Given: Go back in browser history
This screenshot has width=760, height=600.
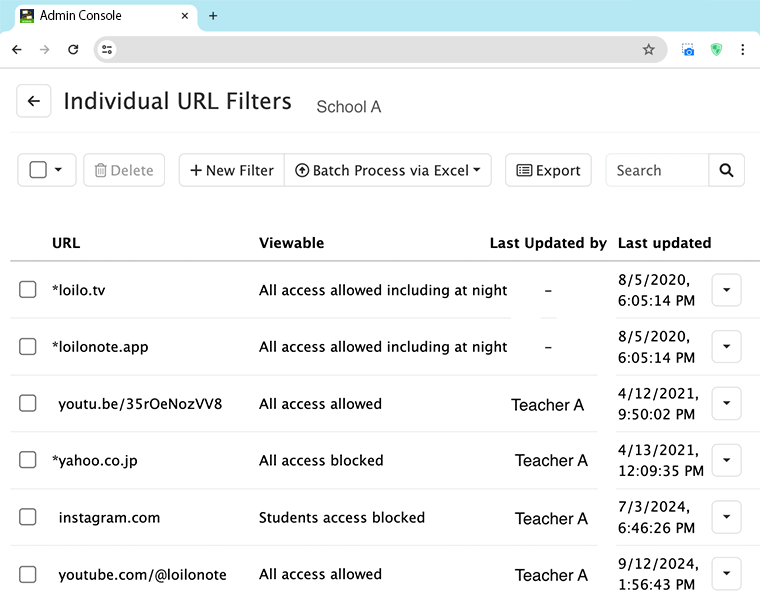Looking at the screenshot, I should (x=17, y=49).
